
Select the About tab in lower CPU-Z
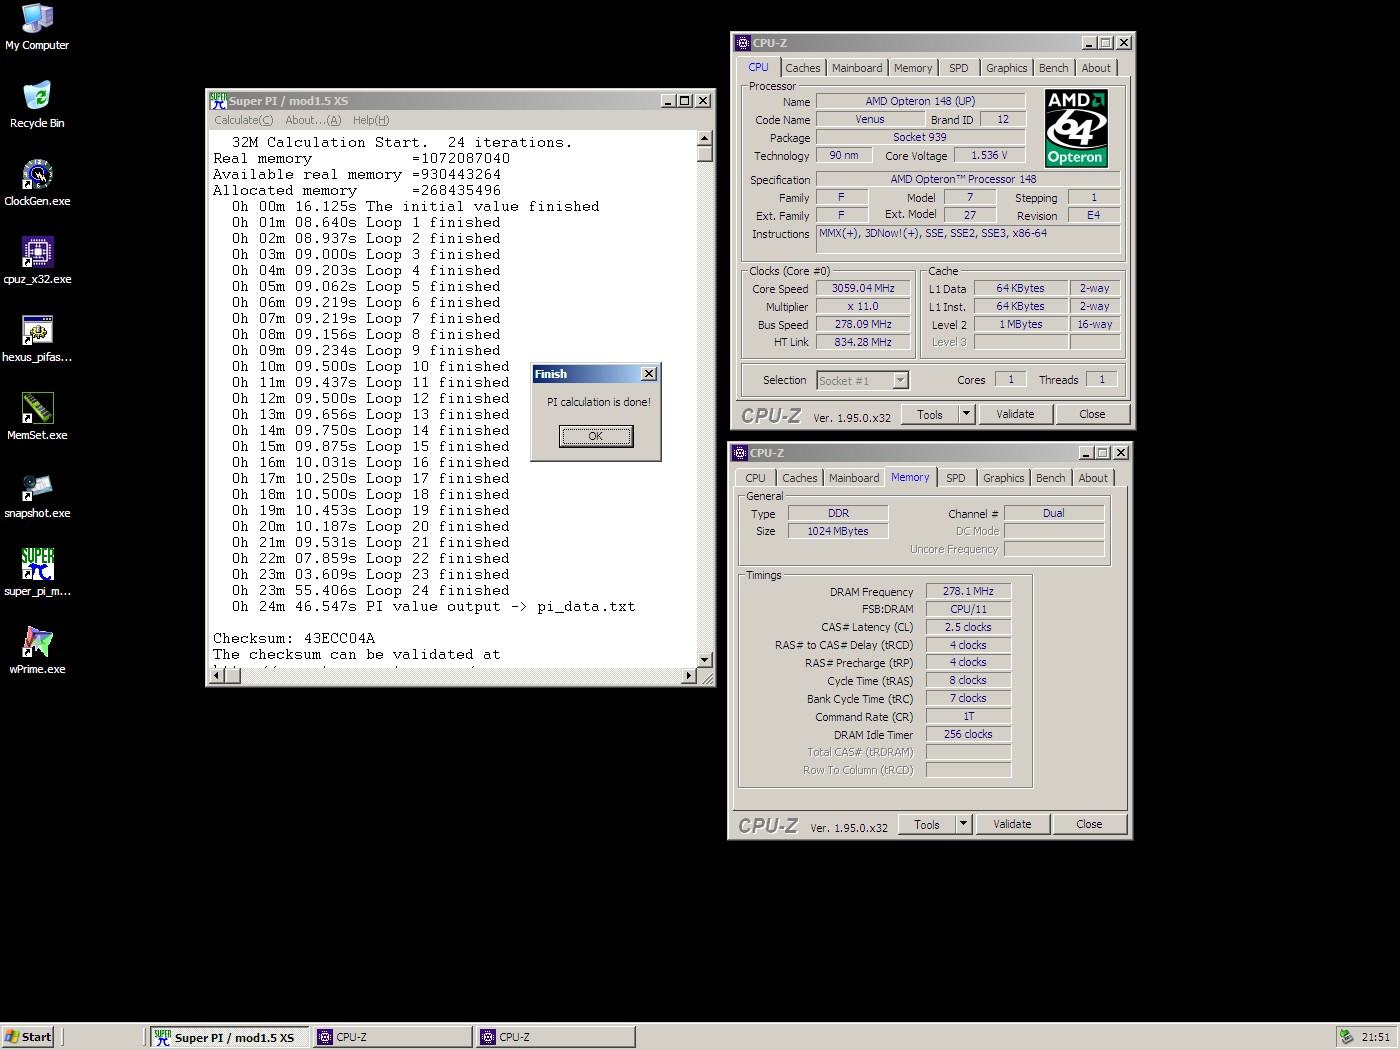click(1093, 478)
